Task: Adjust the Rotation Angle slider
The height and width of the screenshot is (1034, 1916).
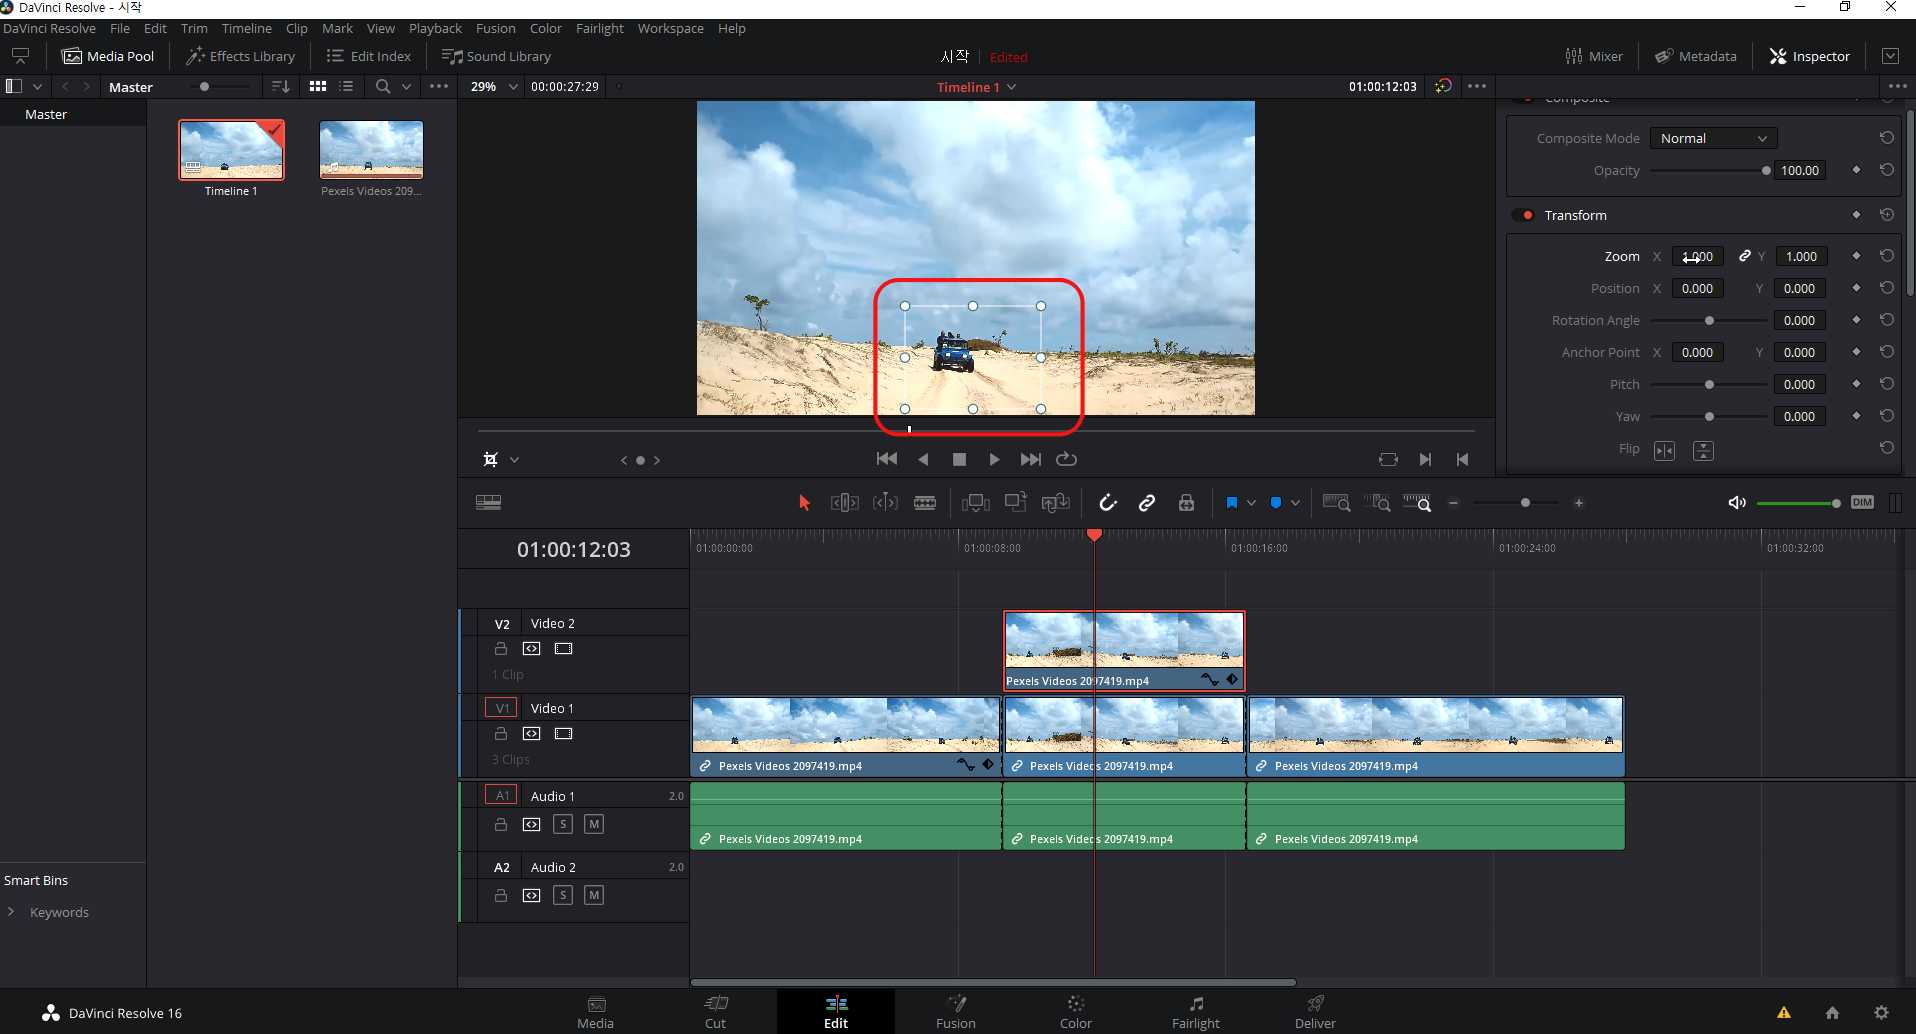Action: coord(1709,321)
